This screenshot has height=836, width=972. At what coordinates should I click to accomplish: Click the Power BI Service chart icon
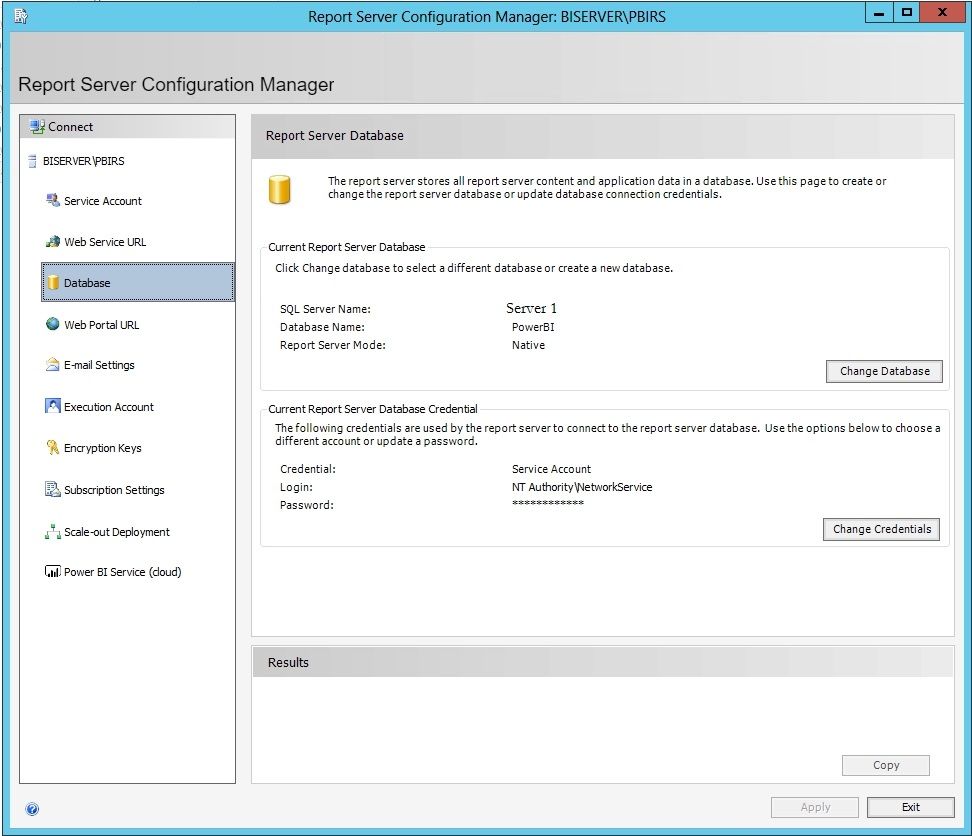pos(53,571)
